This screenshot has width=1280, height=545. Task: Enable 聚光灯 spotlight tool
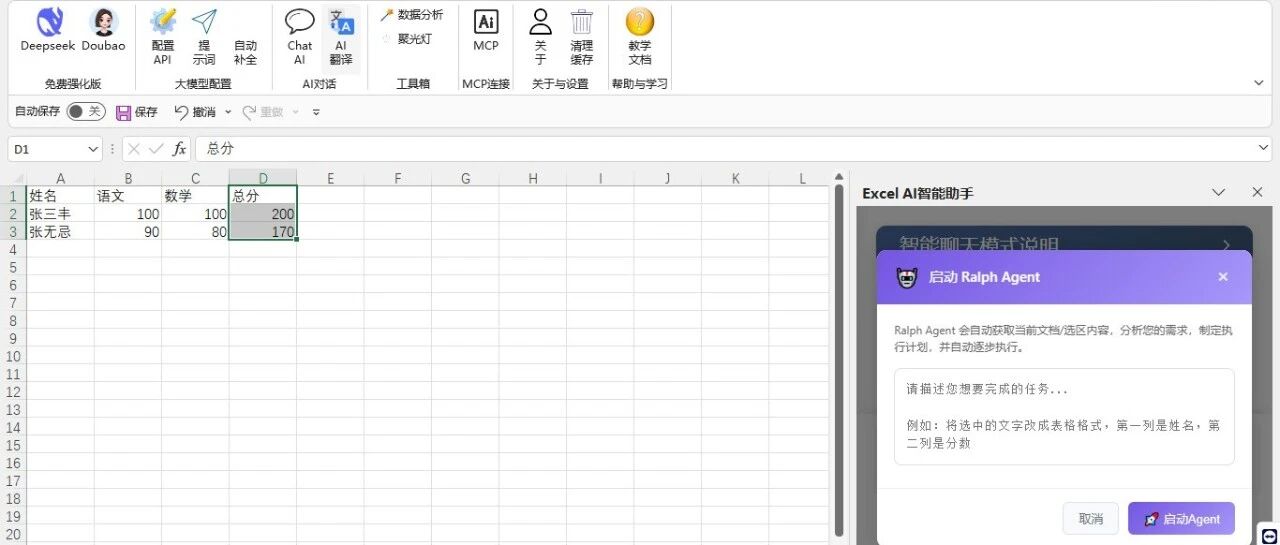406,39
